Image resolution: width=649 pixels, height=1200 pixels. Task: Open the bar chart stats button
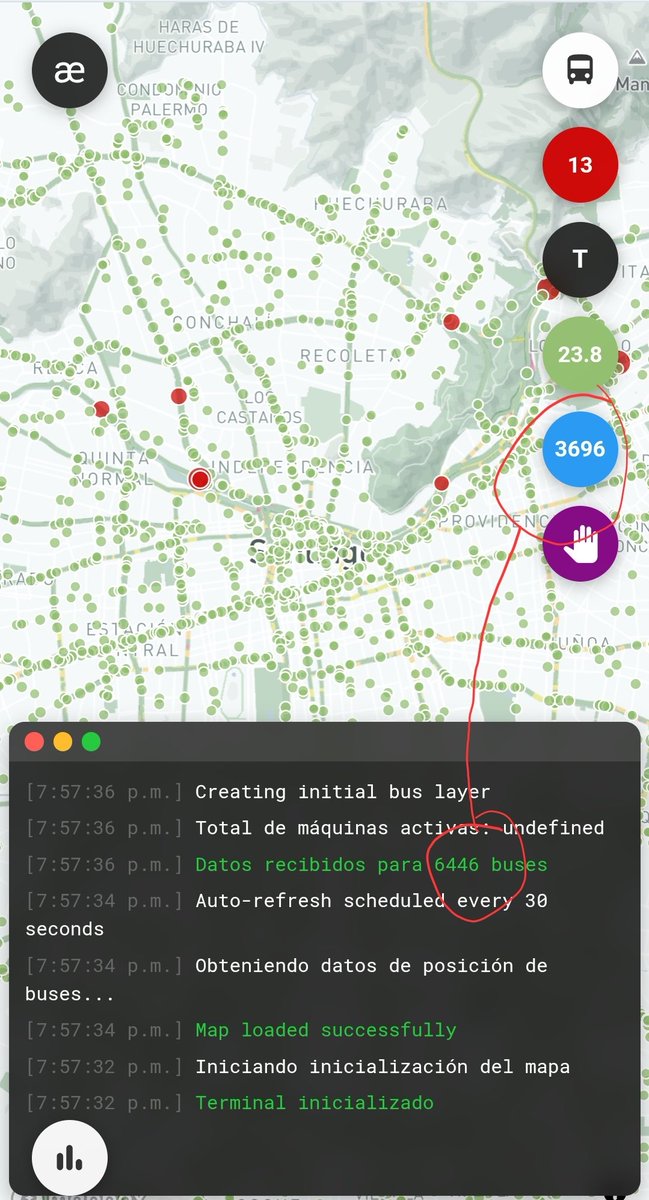pyautogui.click(x=70, y=1158)
